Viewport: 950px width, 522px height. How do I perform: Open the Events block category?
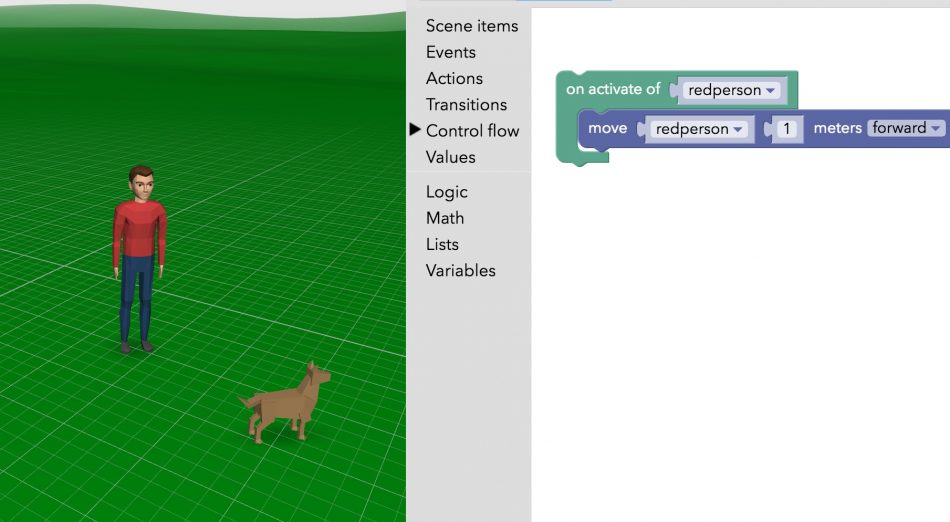coord(450,52)
